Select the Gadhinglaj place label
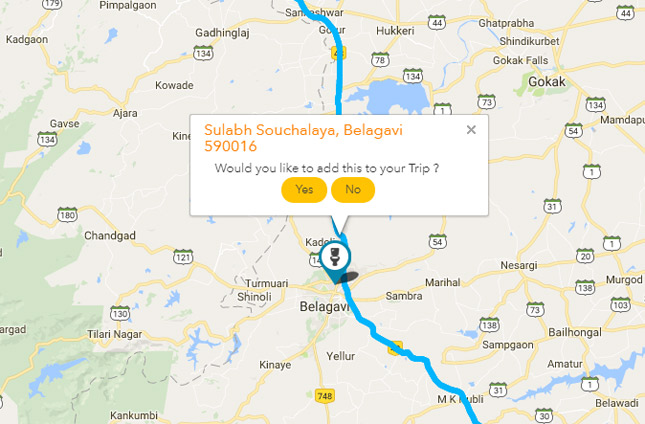 click(x=222, y=33)
